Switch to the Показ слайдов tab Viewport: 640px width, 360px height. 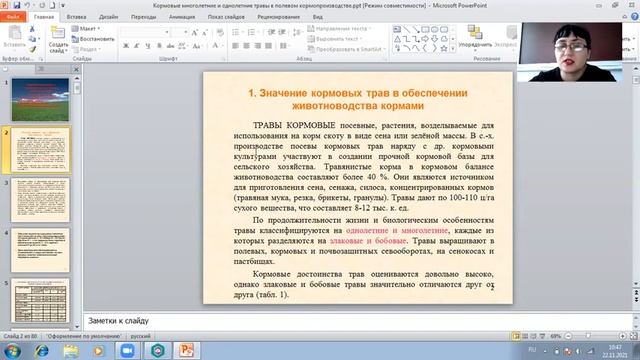(226, 17)
